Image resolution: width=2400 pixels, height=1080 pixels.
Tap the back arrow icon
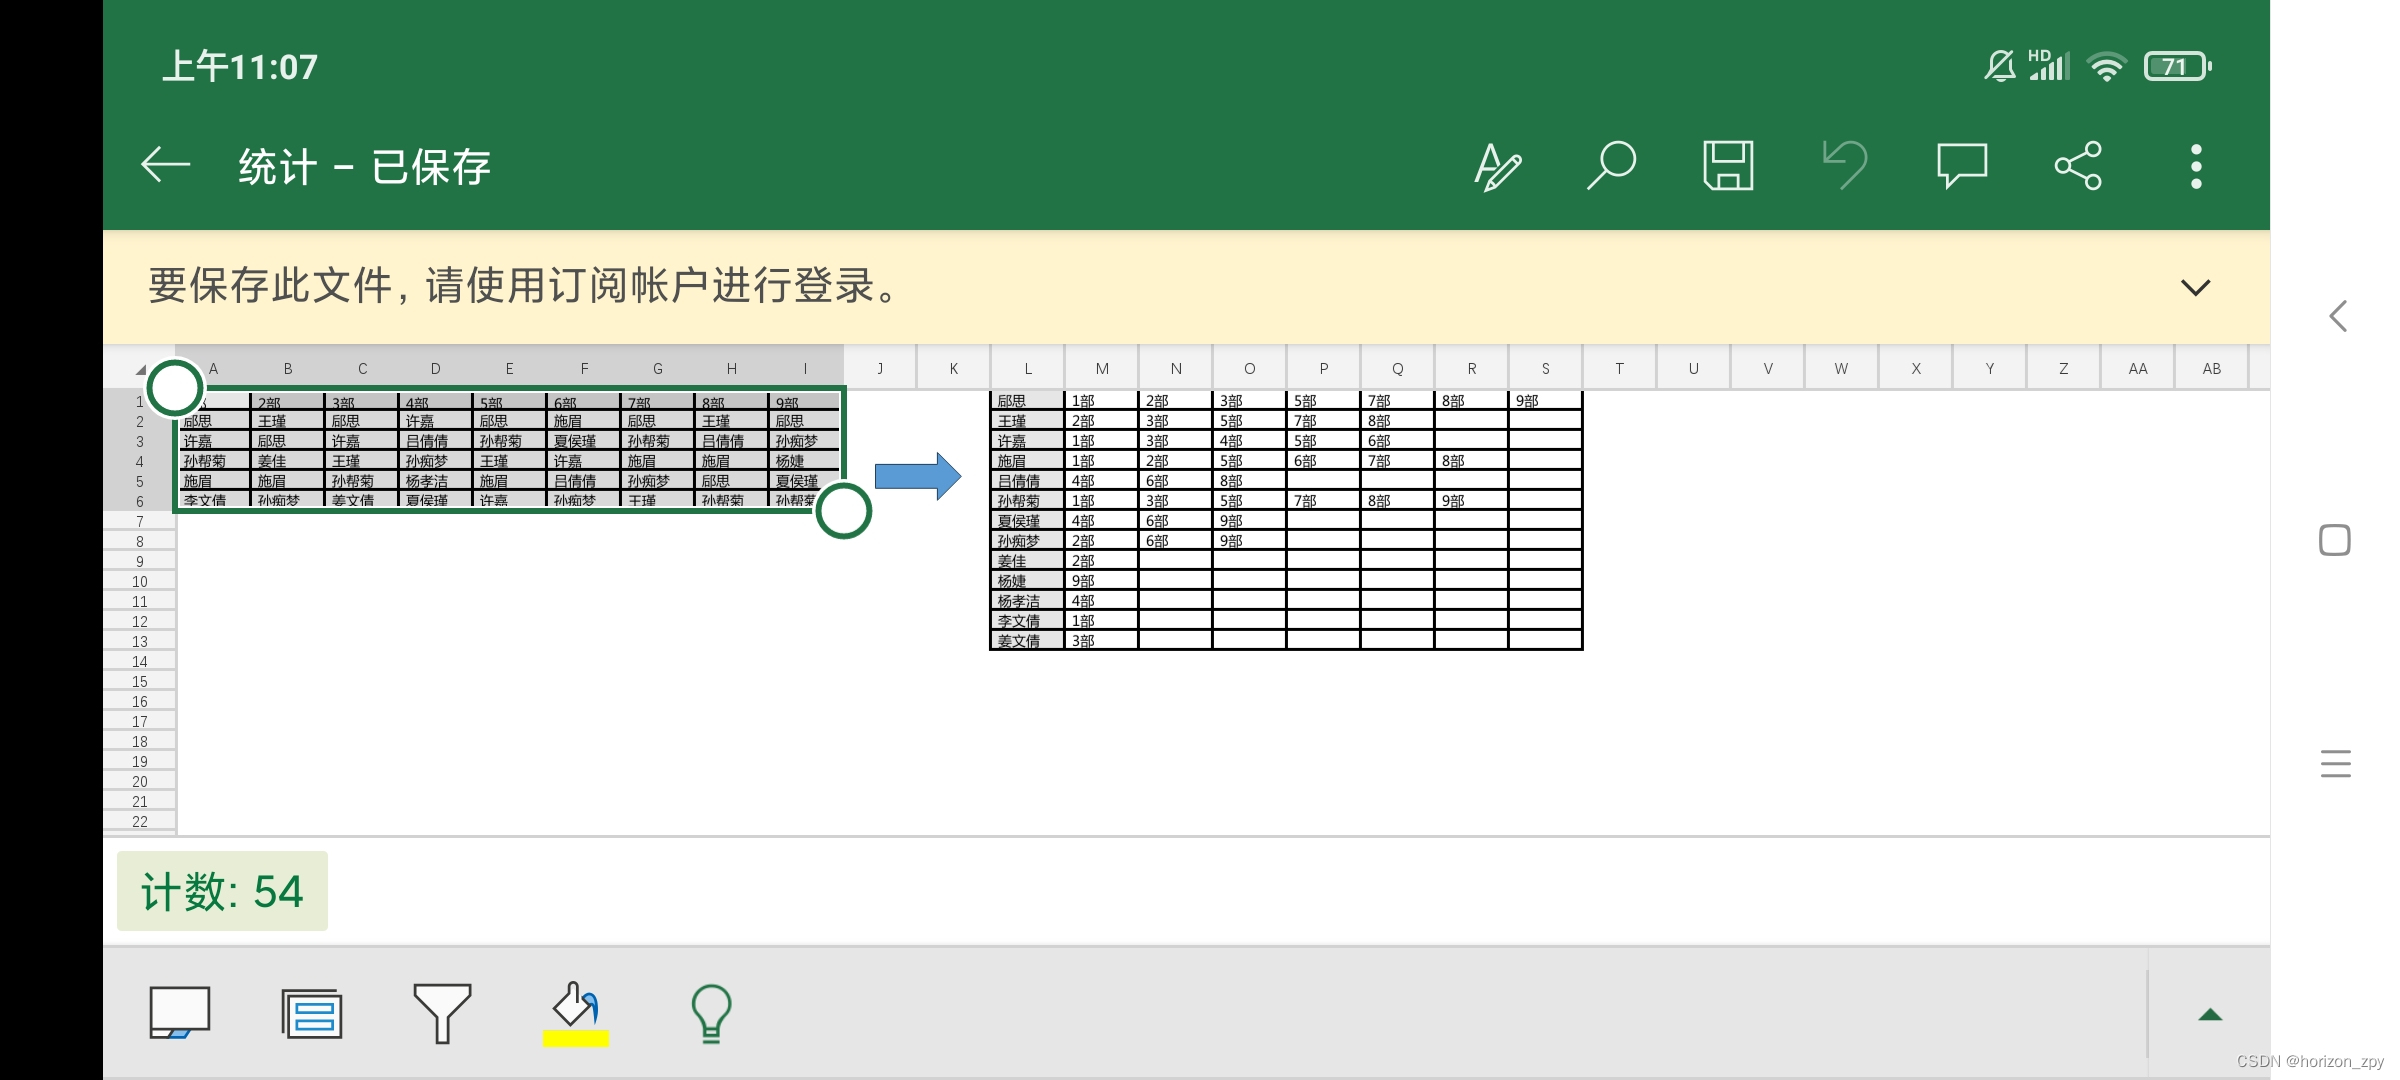(x=166, y=165)
